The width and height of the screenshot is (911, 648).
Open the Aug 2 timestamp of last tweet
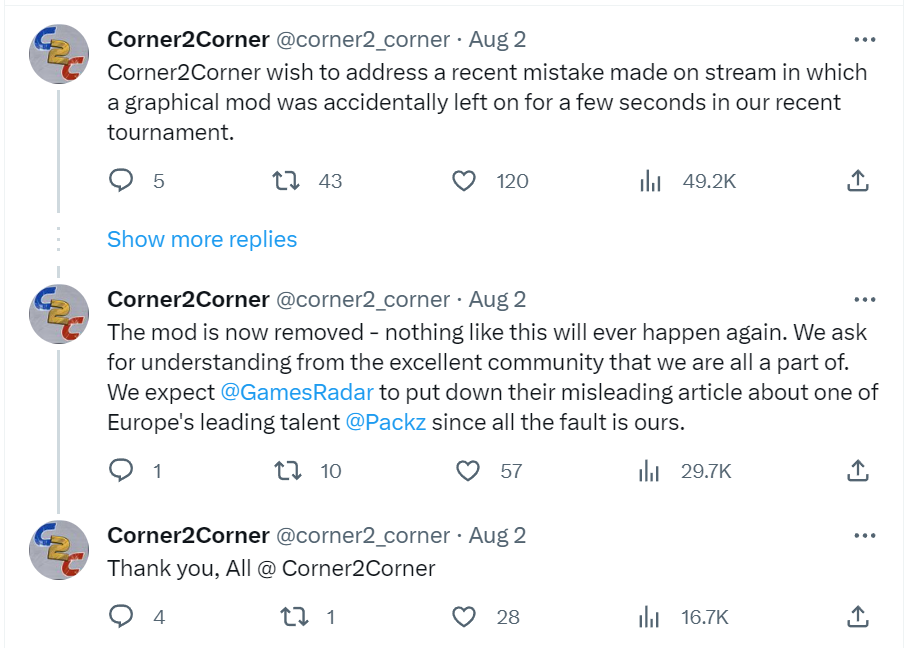[497, 536]
